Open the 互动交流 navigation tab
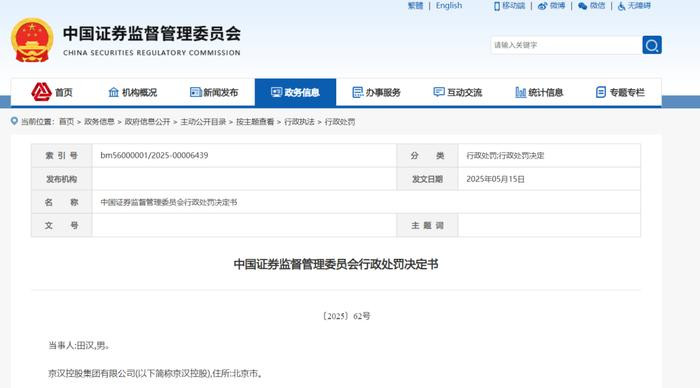700x388 pixels. pos(458,92)
